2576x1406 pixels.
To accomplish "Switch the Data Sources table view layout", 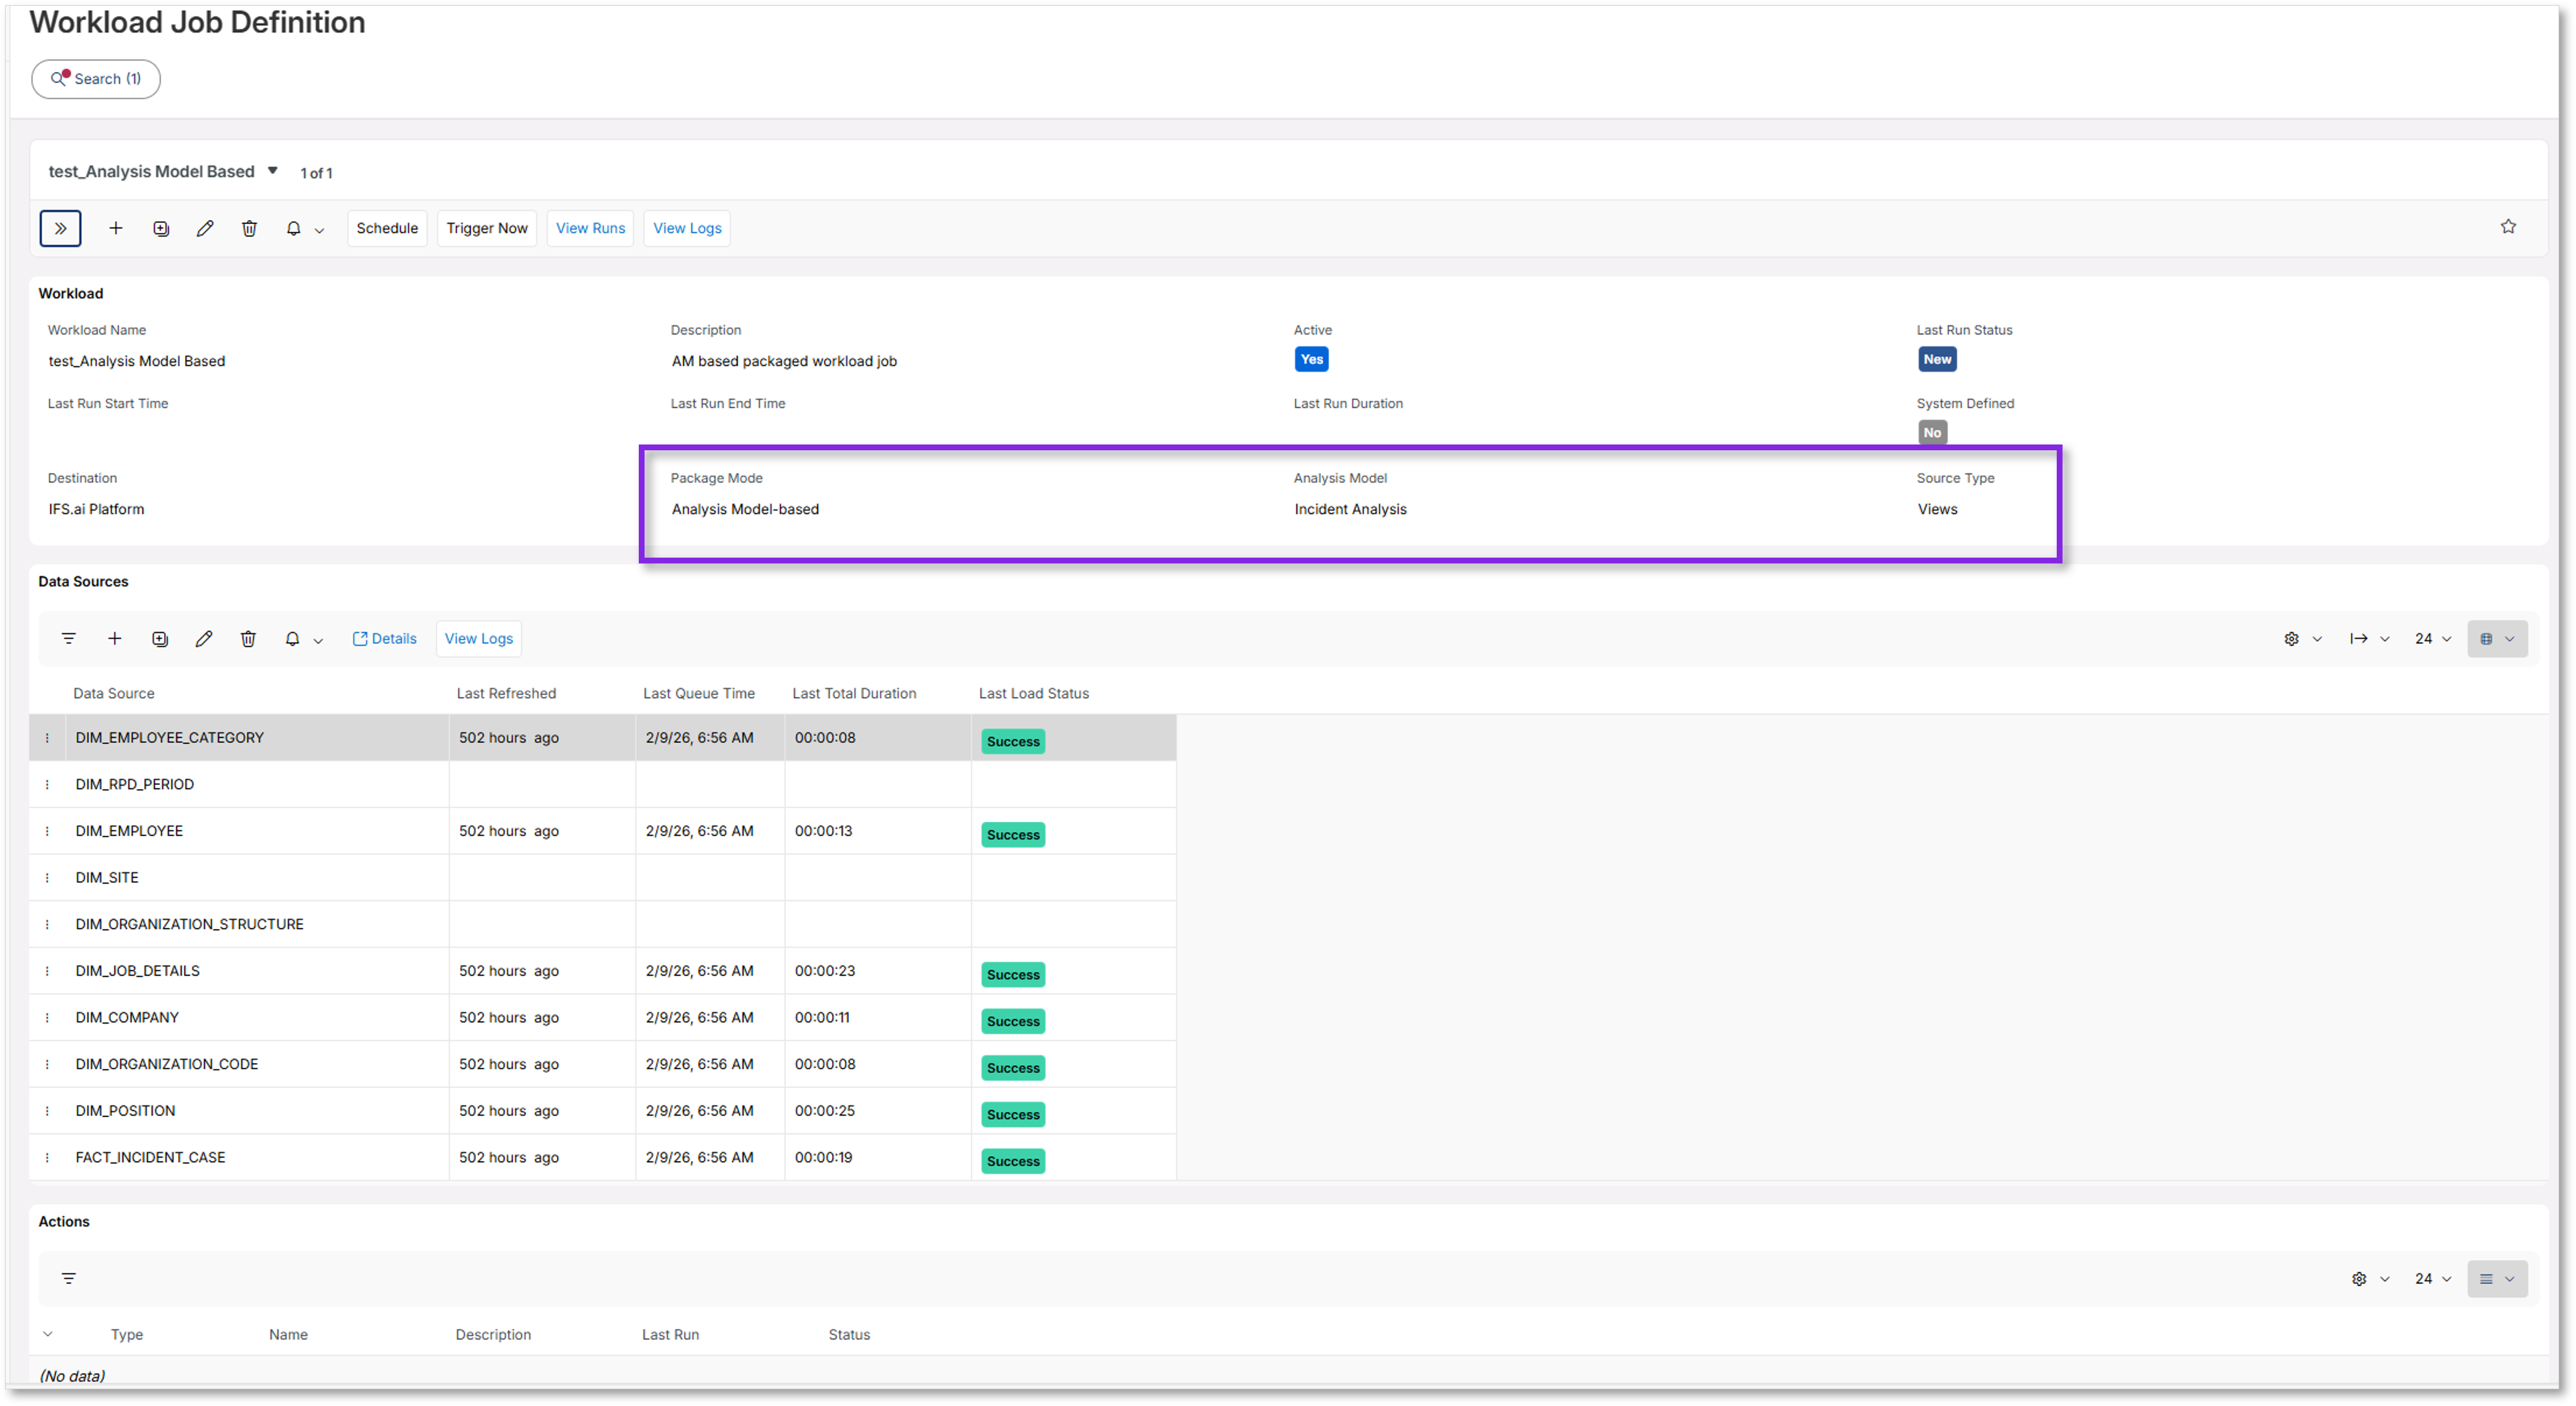I will [2497, 638].
